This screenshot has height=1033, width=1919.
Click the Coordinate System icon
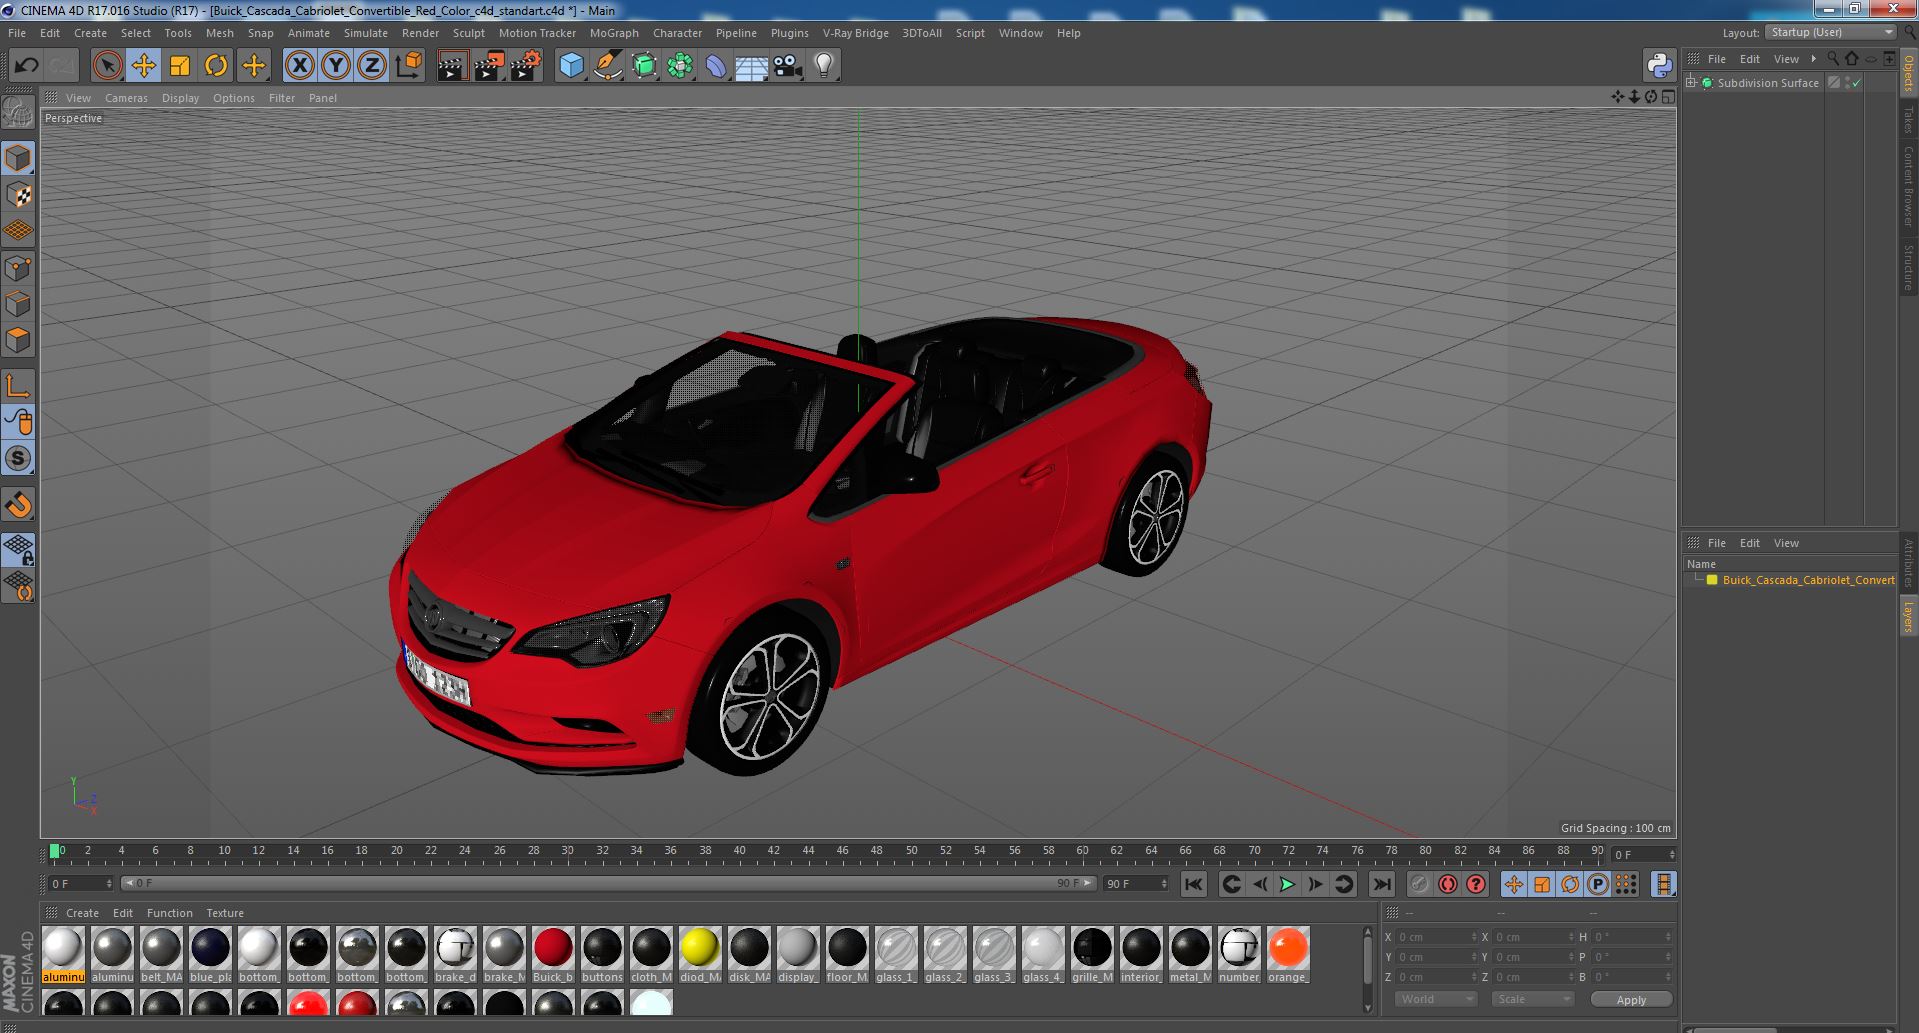(x=409, y=66)
